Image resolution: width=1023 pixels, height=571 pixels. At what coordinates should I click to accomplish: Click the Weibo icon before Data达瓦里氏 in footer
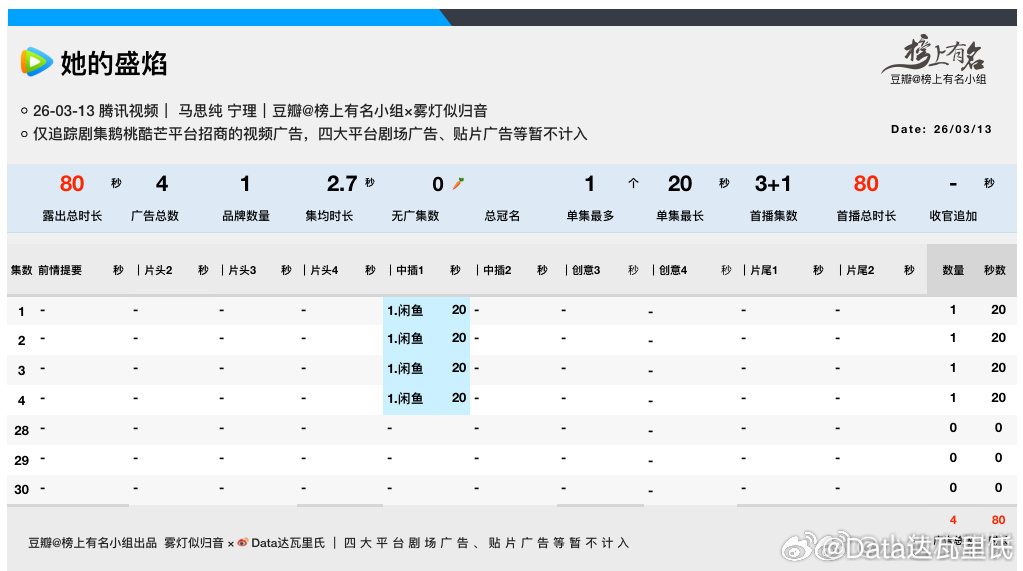[243, 542]
